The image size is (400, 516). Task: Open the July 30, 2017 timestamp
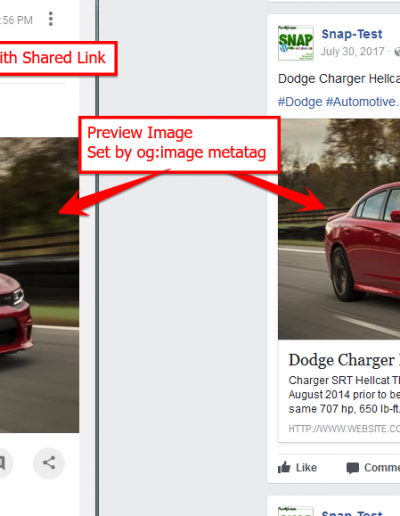click(x=353, y=52)
